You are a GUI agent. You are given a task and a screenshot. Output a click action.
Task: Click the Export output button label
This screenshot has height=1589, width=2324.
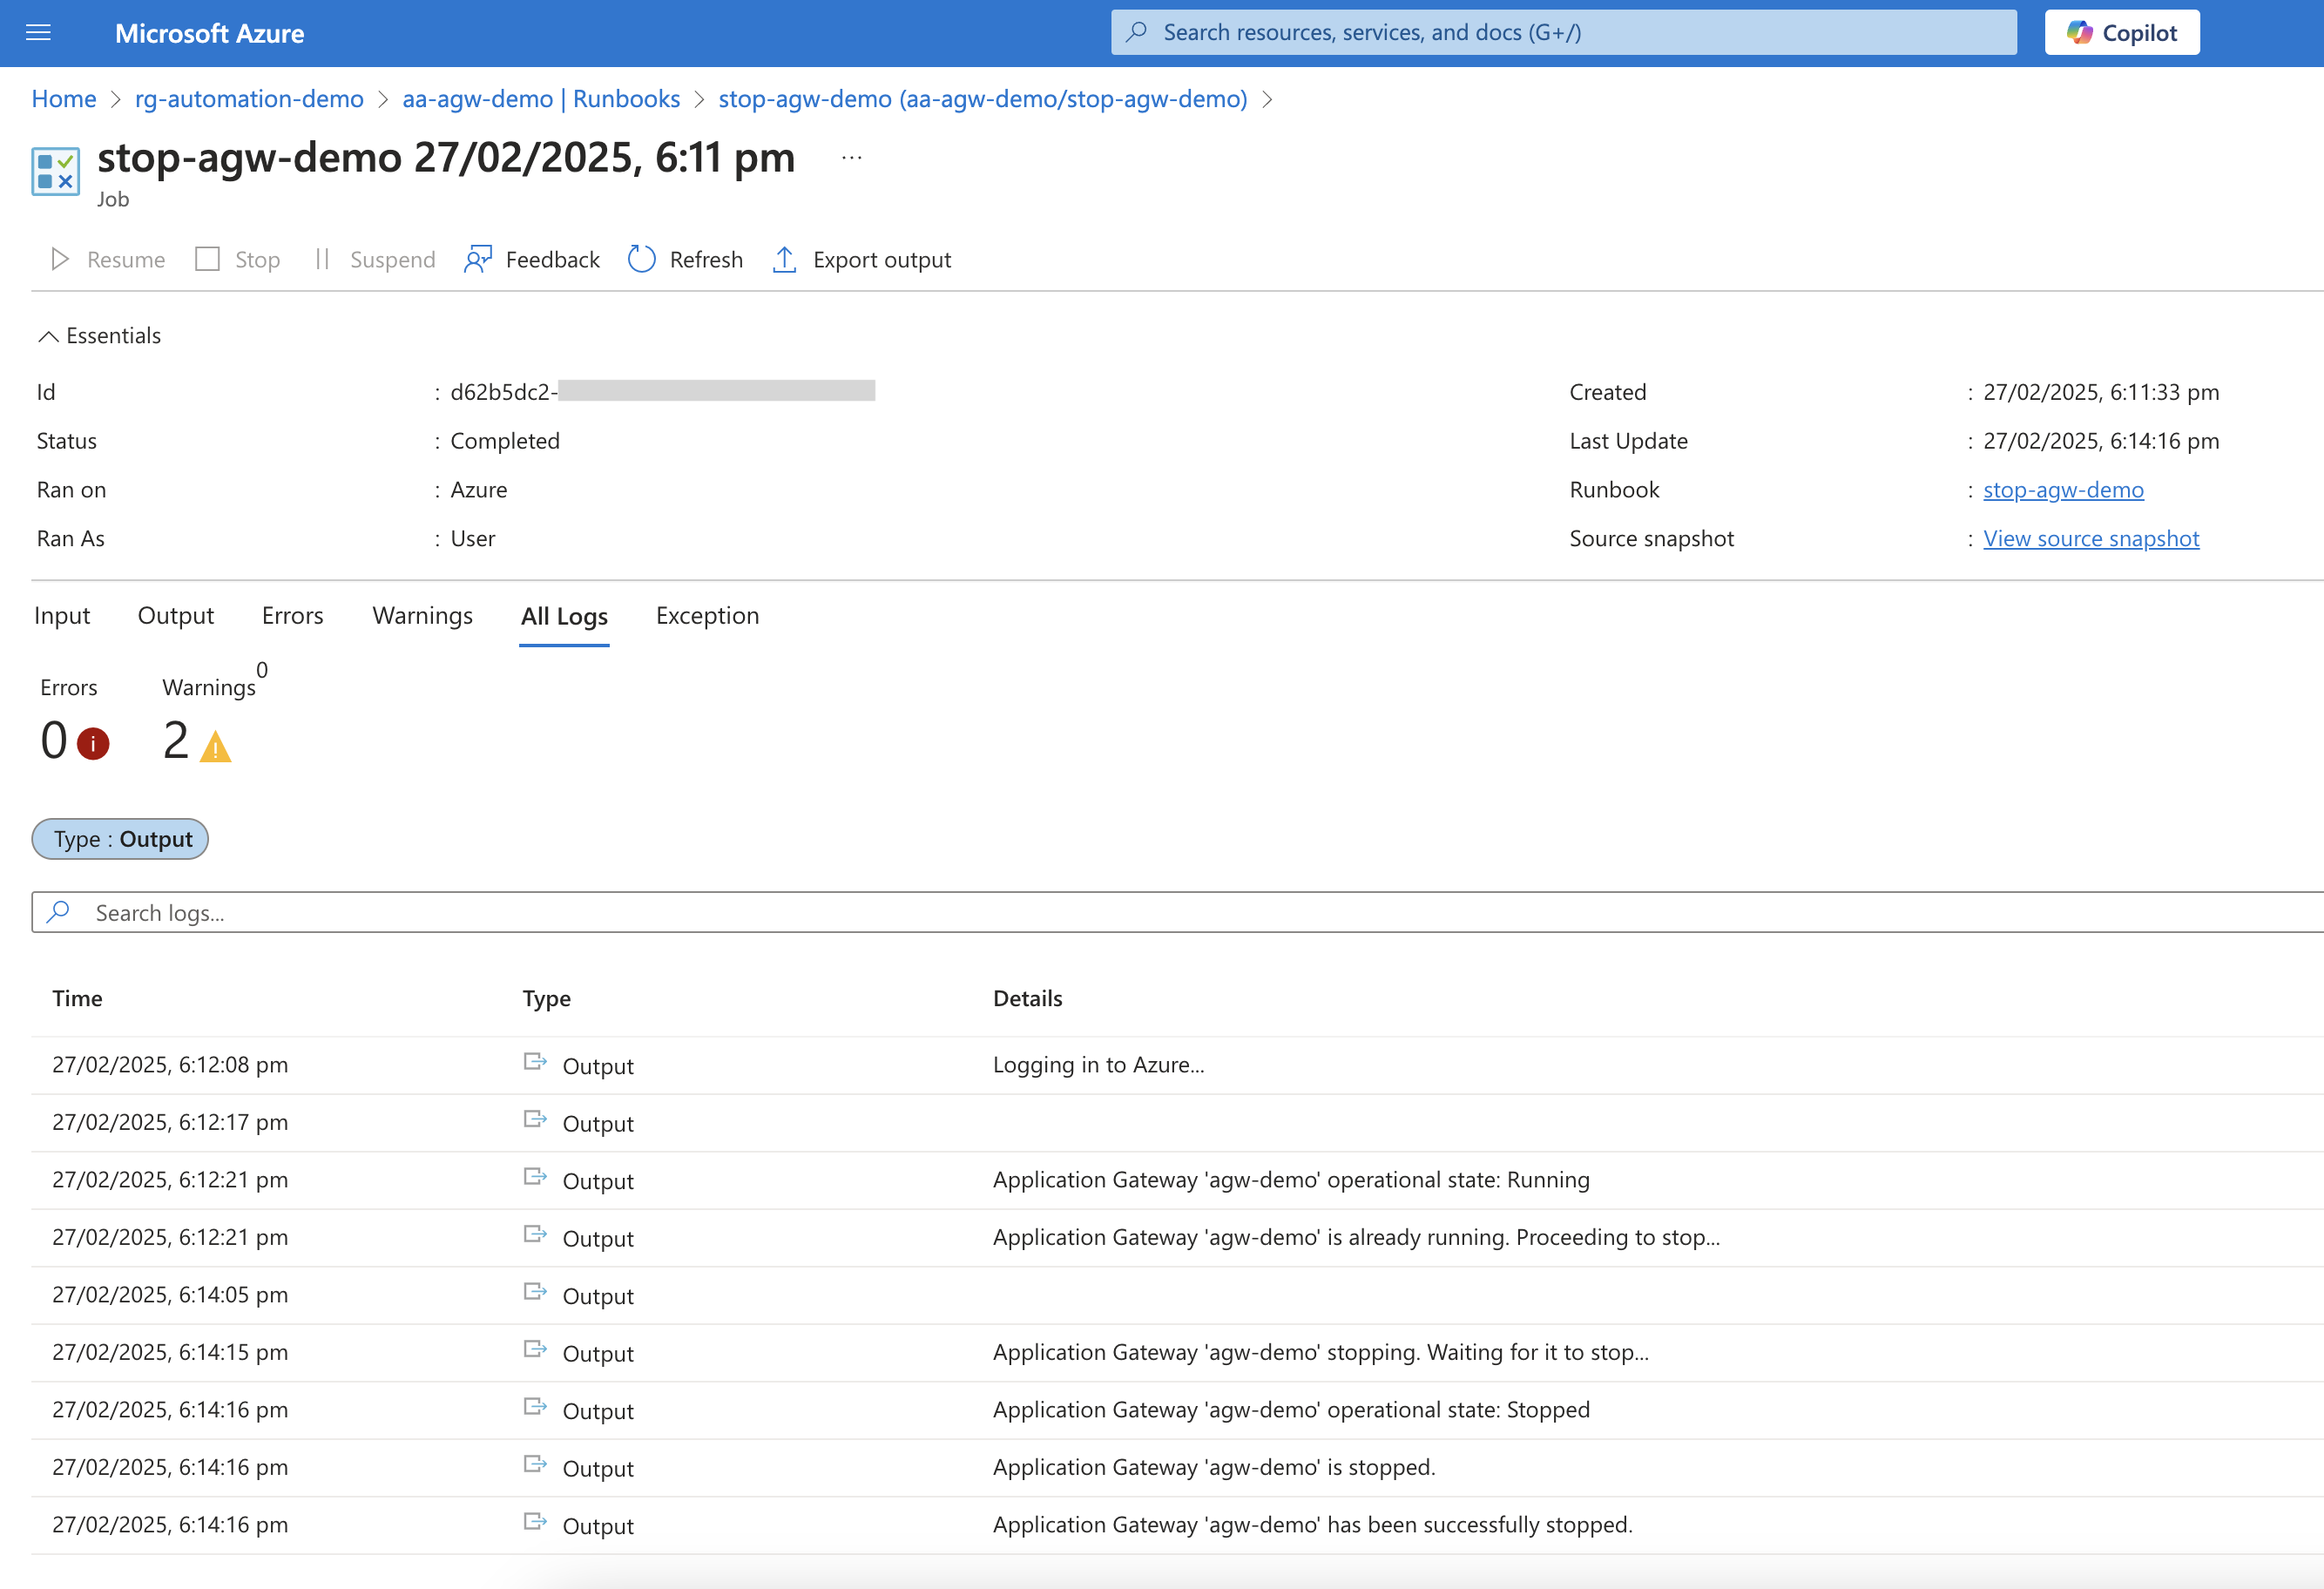coord(882,260)
